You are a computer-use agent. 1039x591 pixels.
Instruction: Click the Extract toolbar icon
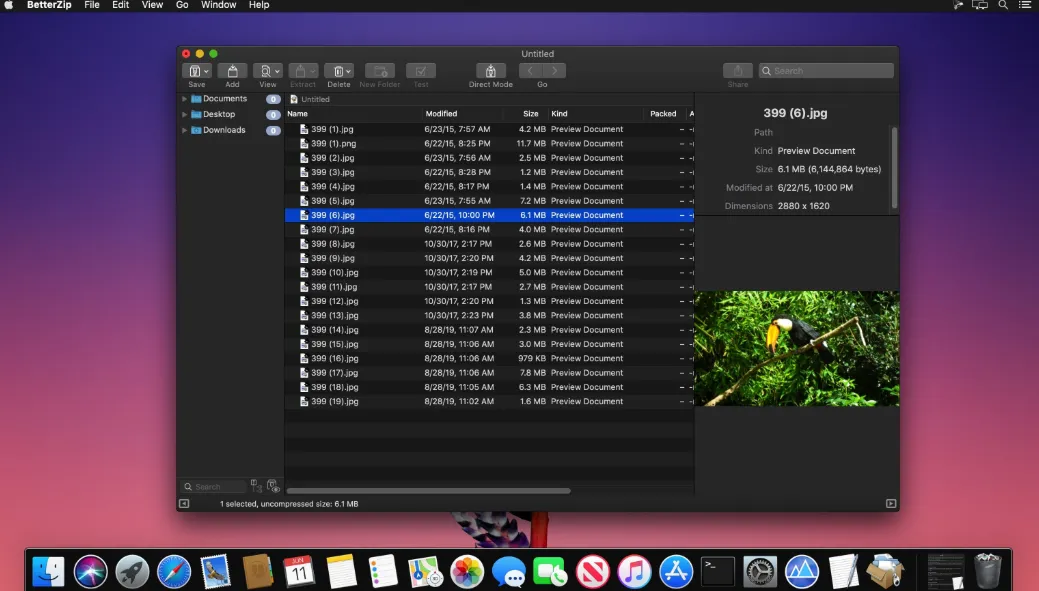[300, 71]
